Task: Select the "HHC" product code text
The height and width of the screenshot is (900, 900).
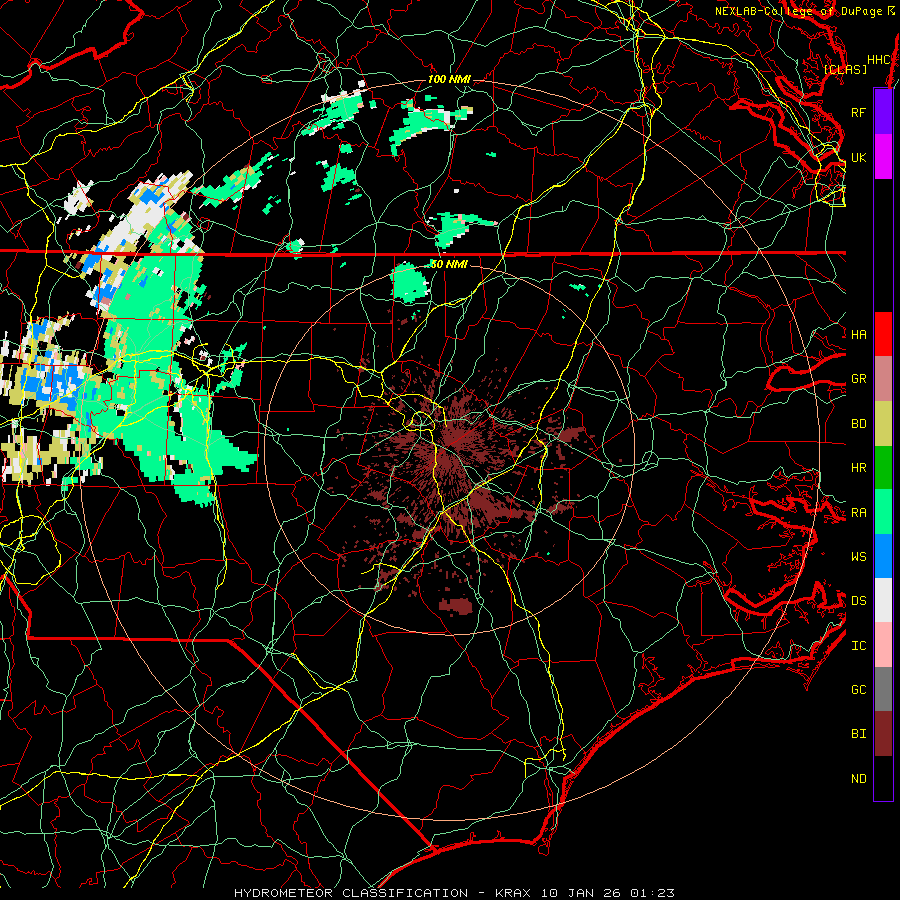Action: [x=879, y=60]
